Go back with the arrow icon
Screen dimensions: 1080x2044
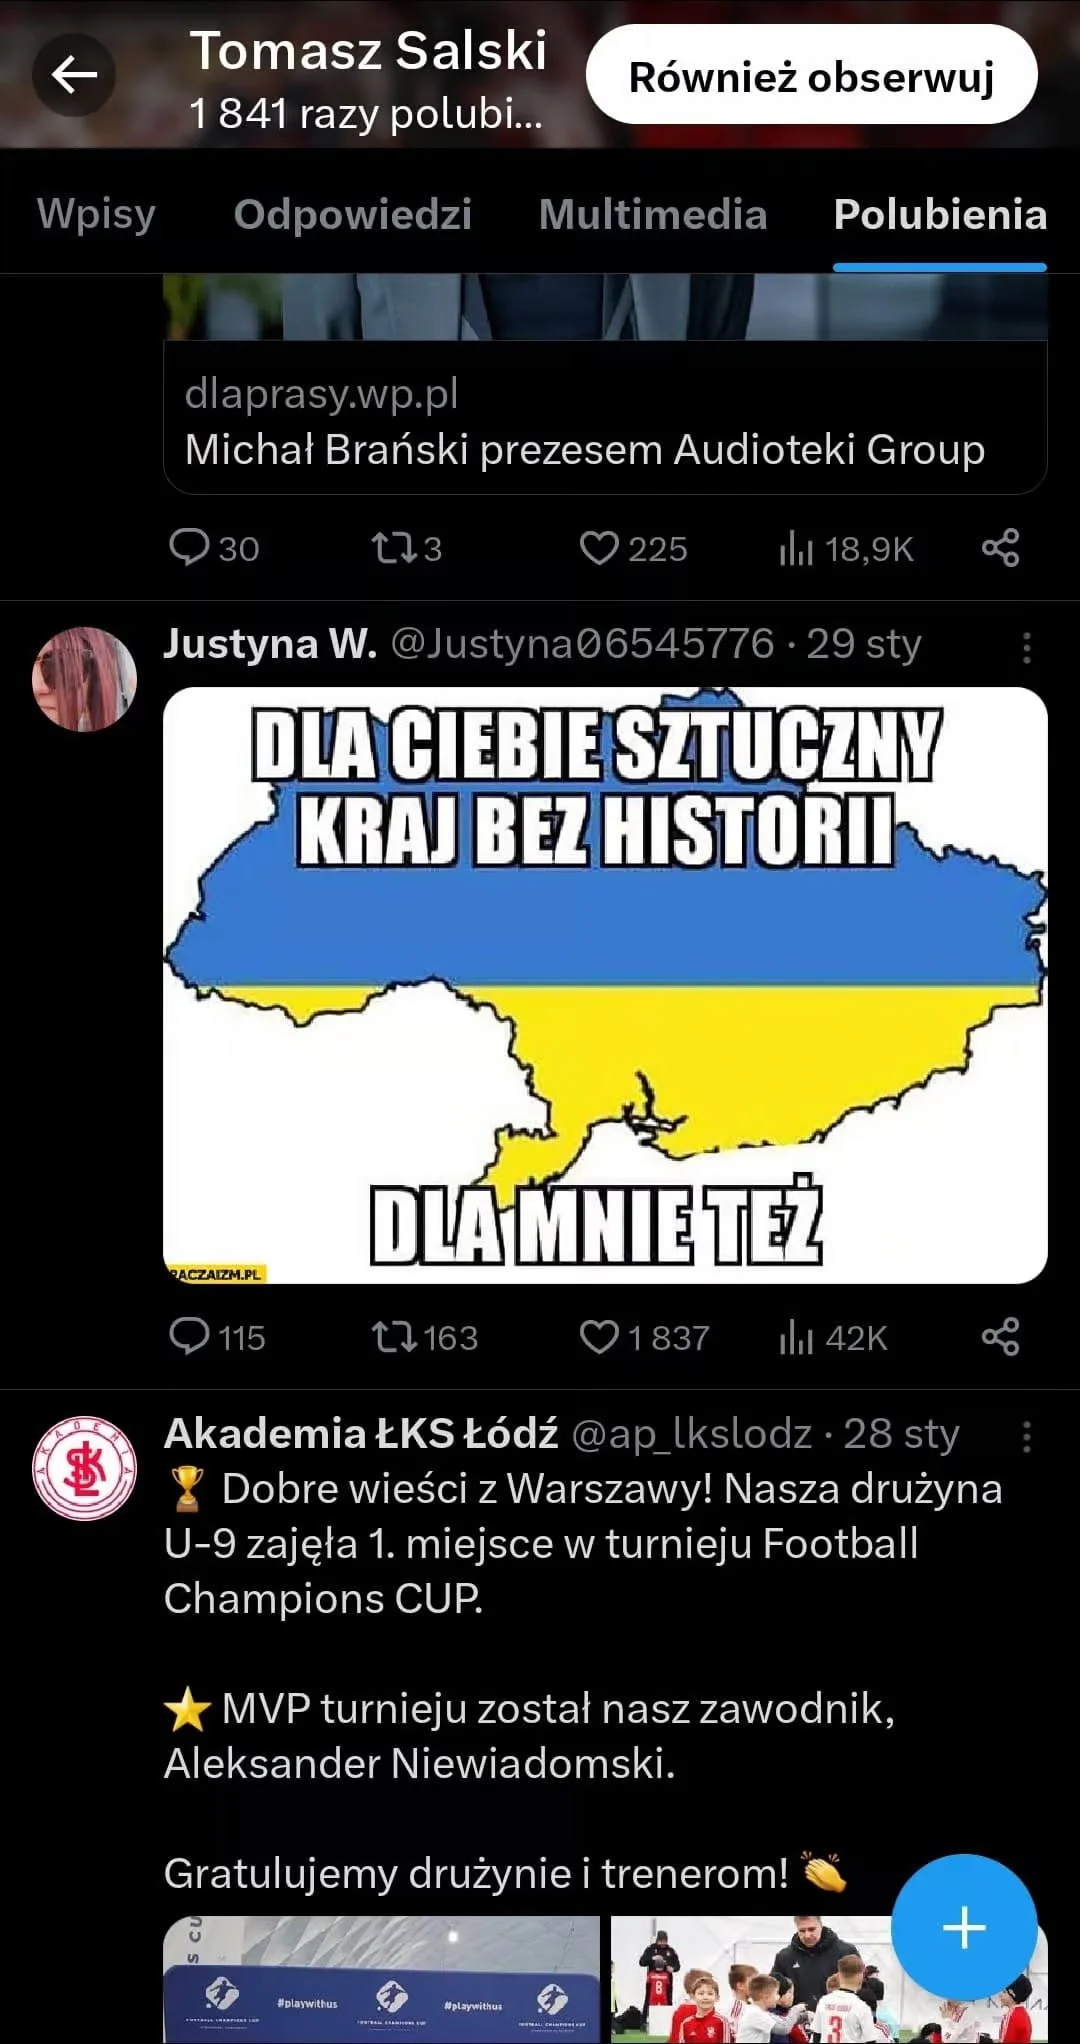coord(74,74)
